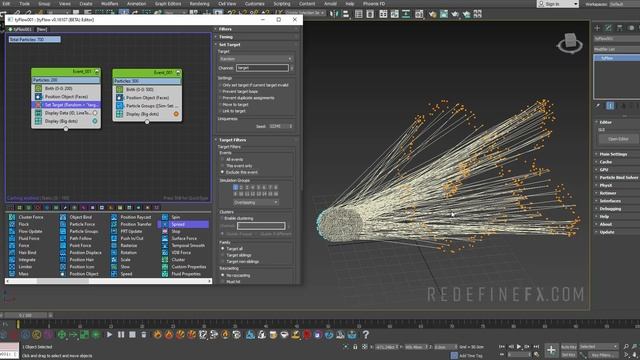Screen dimensions: 640x360
Task: Tick 'Enable clustering' checkbox
Action: 222,218
